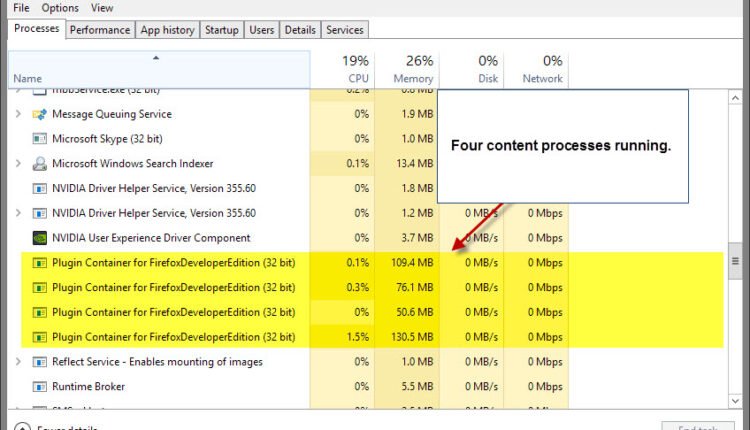Image resolution: width=750 pixels, height=430 pixels.
Task: Open the Options menu
Action: point(60,8)
